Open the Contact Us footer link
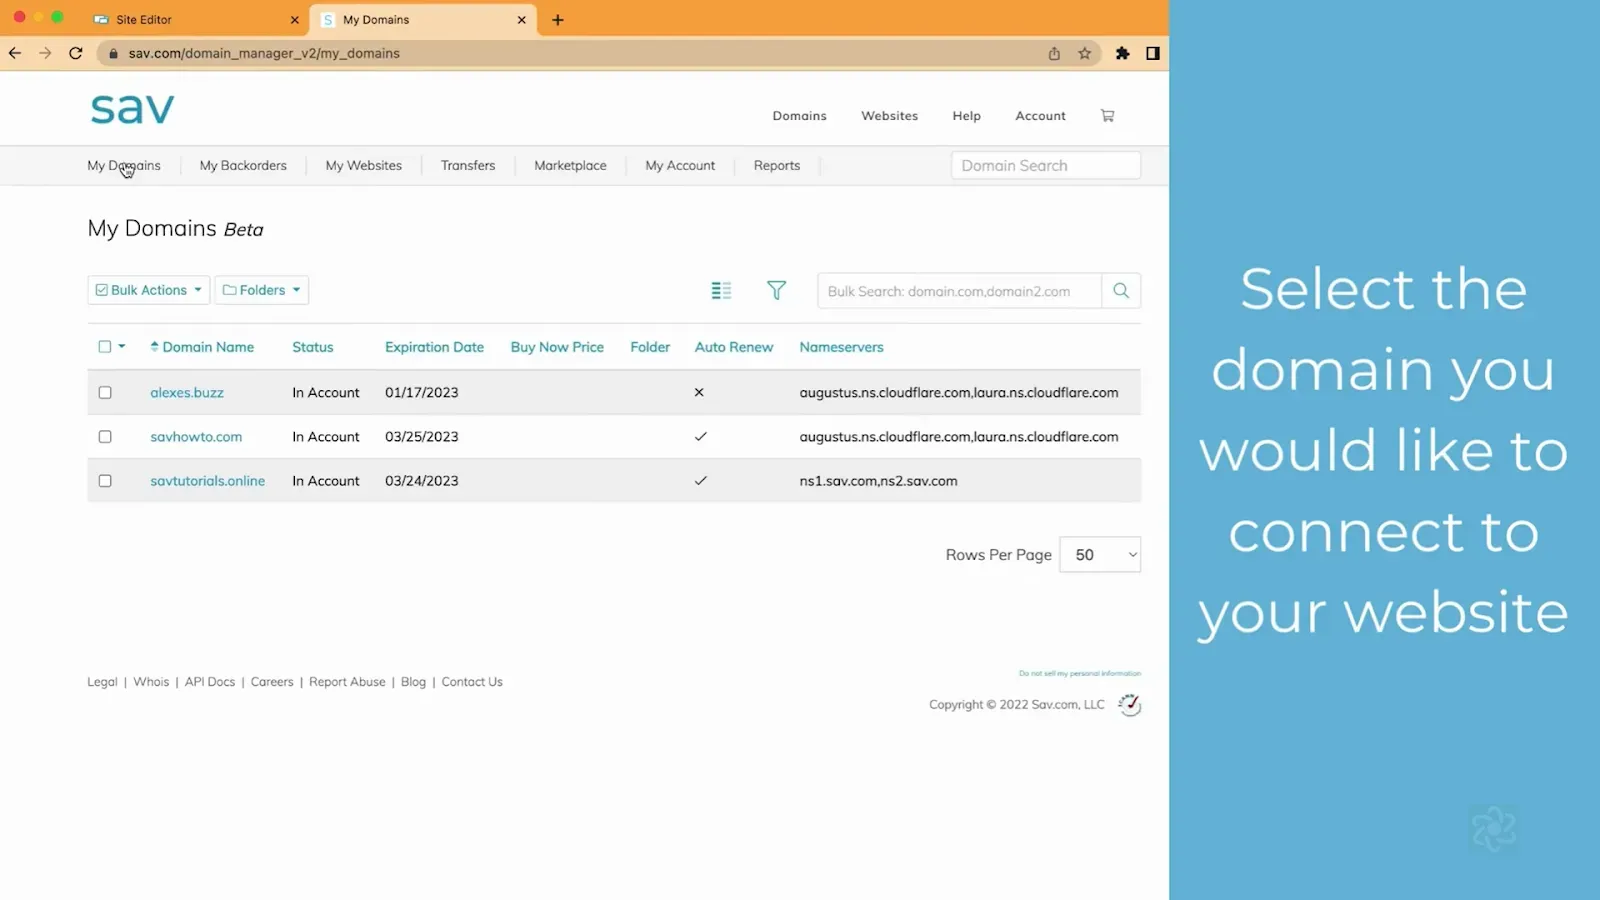This screenshot has height=900, width=1600. [472, 682]
